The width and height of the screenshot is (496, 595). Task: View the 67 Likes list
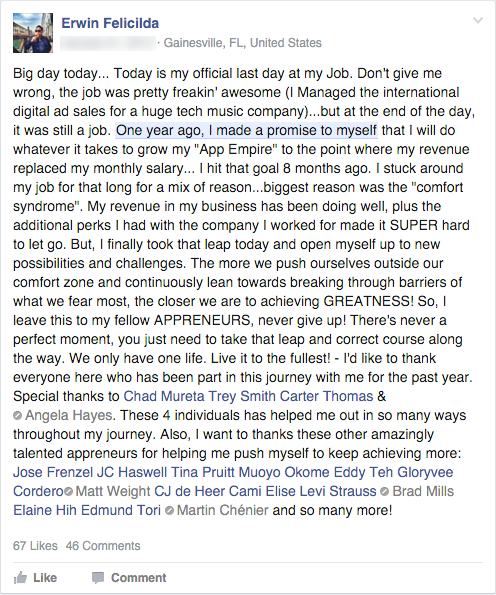click(35, 546)
